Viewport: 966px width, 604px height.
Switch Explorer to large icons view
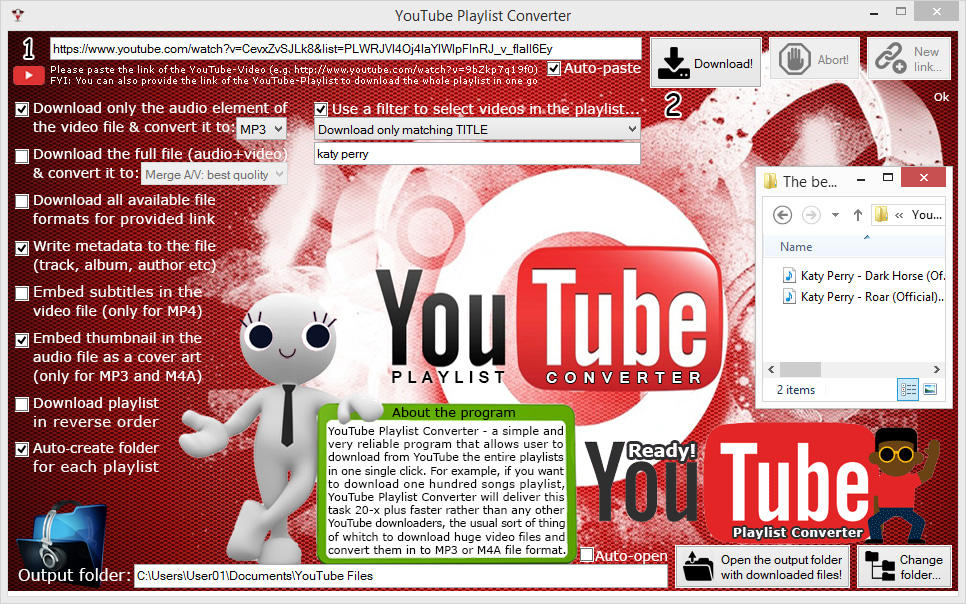[x=930, y=390]
